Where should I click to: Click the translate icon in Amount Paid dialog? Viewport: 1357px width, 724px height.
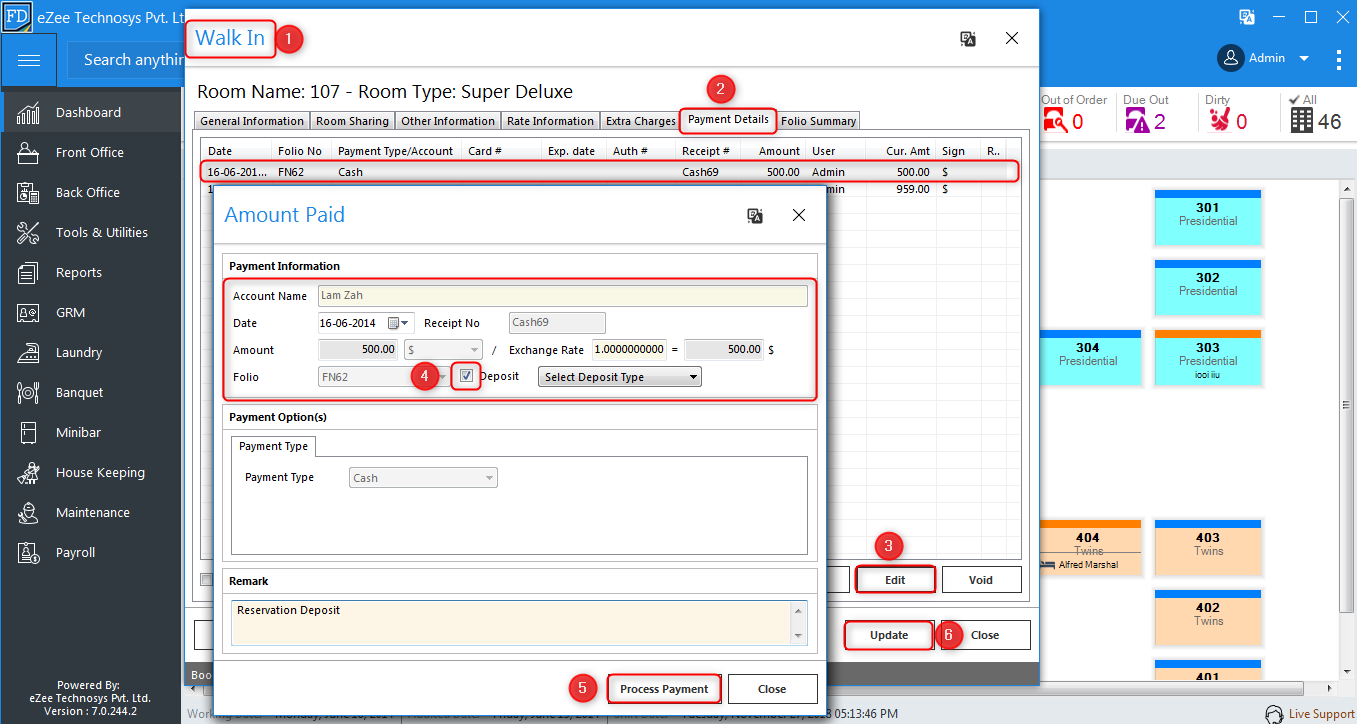coord(755,215)
